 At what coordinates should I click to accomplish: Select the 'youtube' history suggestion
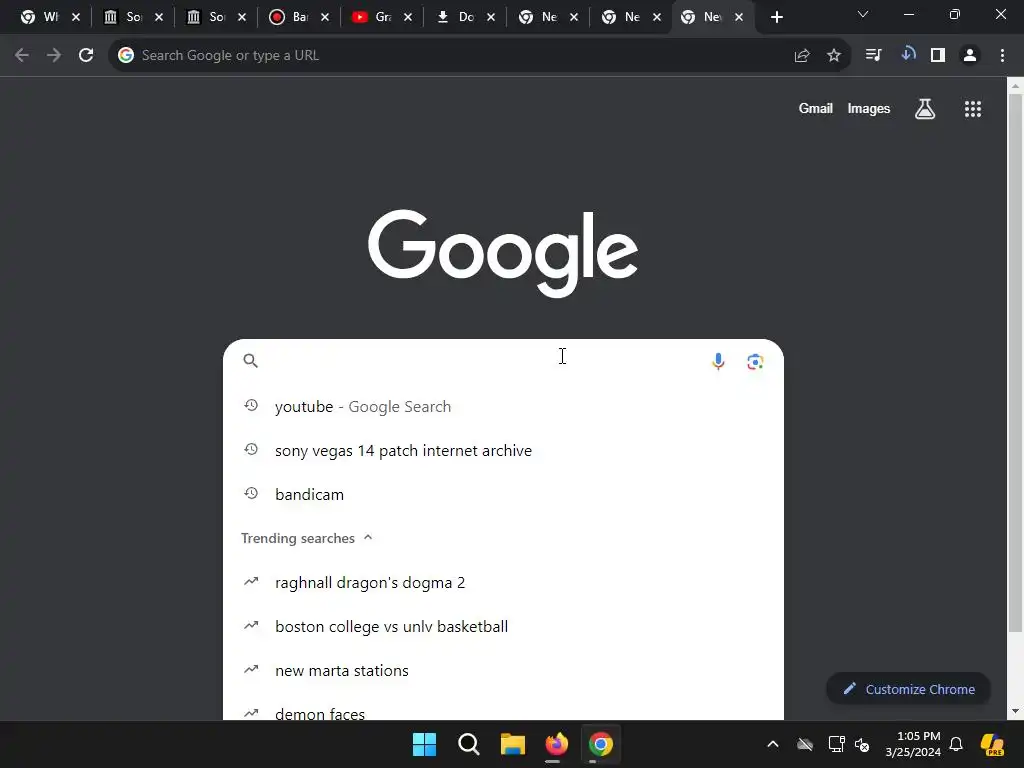[x=503, y=406]
